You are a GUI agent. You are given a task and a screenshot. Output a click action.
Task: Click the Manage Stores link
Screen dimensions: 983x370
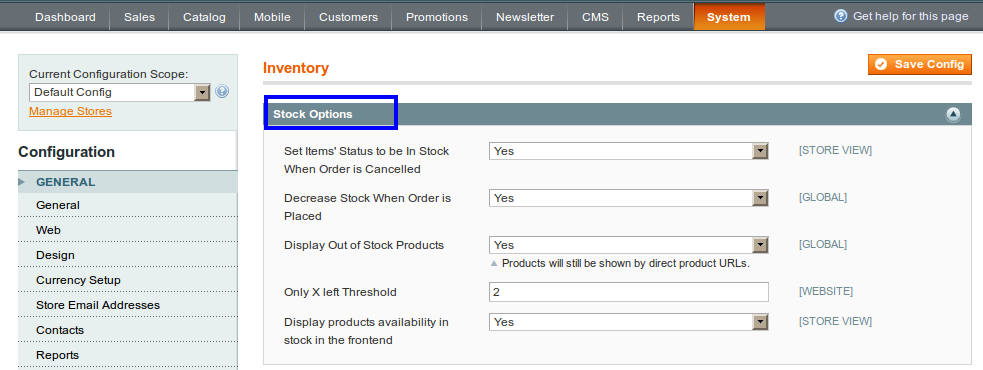coord(70,112)
